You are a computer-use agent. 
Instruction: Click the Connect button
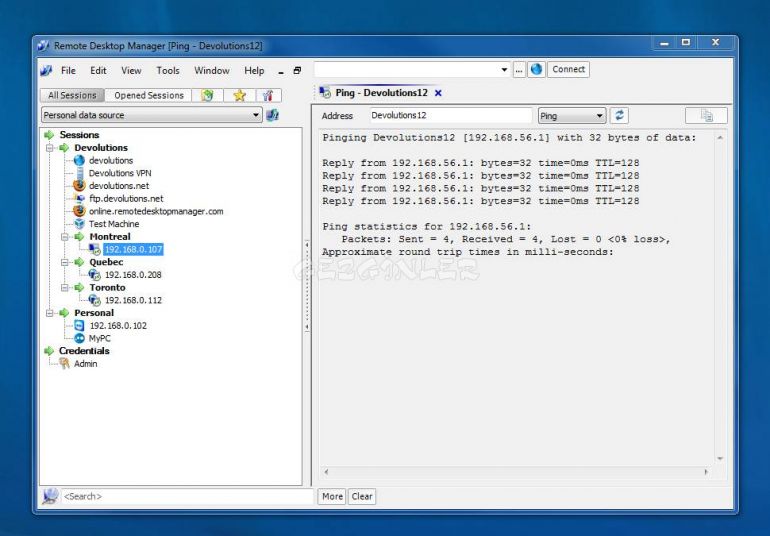tap(568, 69)
